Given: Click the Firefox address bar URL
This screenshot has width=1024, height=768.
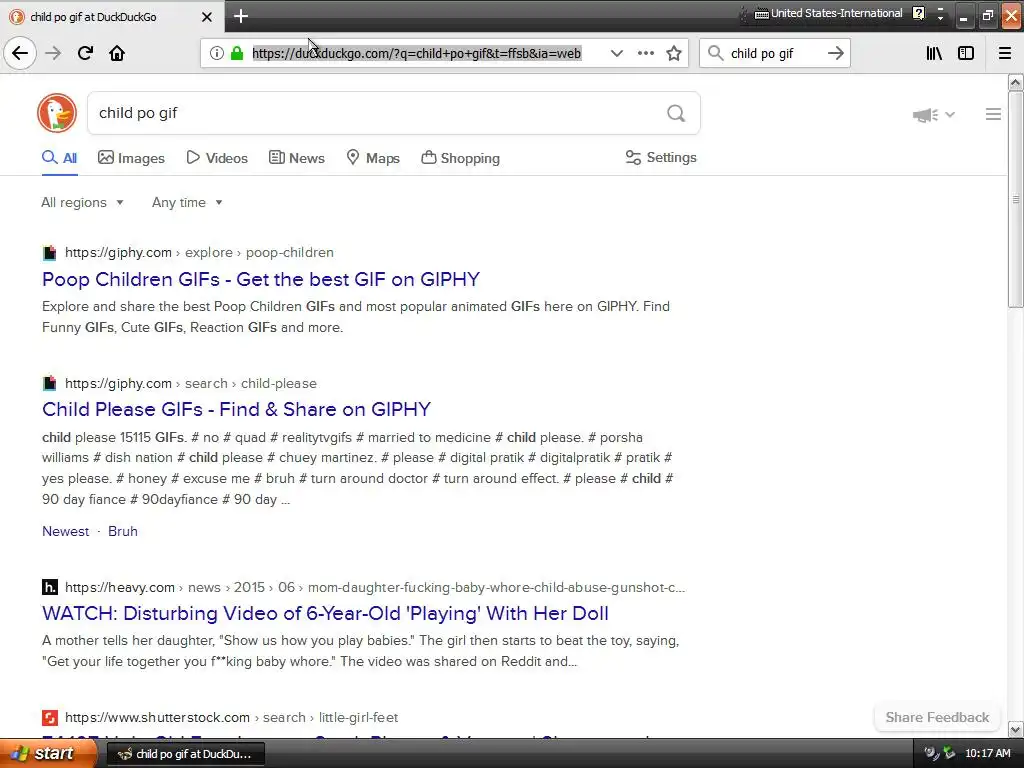Looking at the screenshot, I should (x=417, y=54).
